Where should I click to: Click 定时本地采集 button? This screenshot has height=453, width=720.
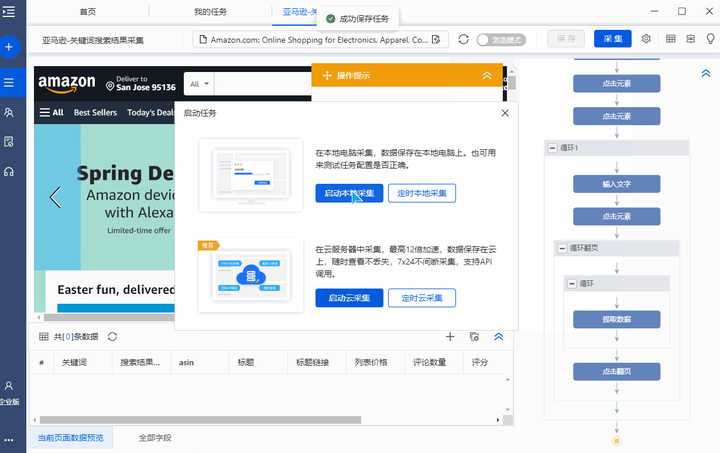coord(422,193)
